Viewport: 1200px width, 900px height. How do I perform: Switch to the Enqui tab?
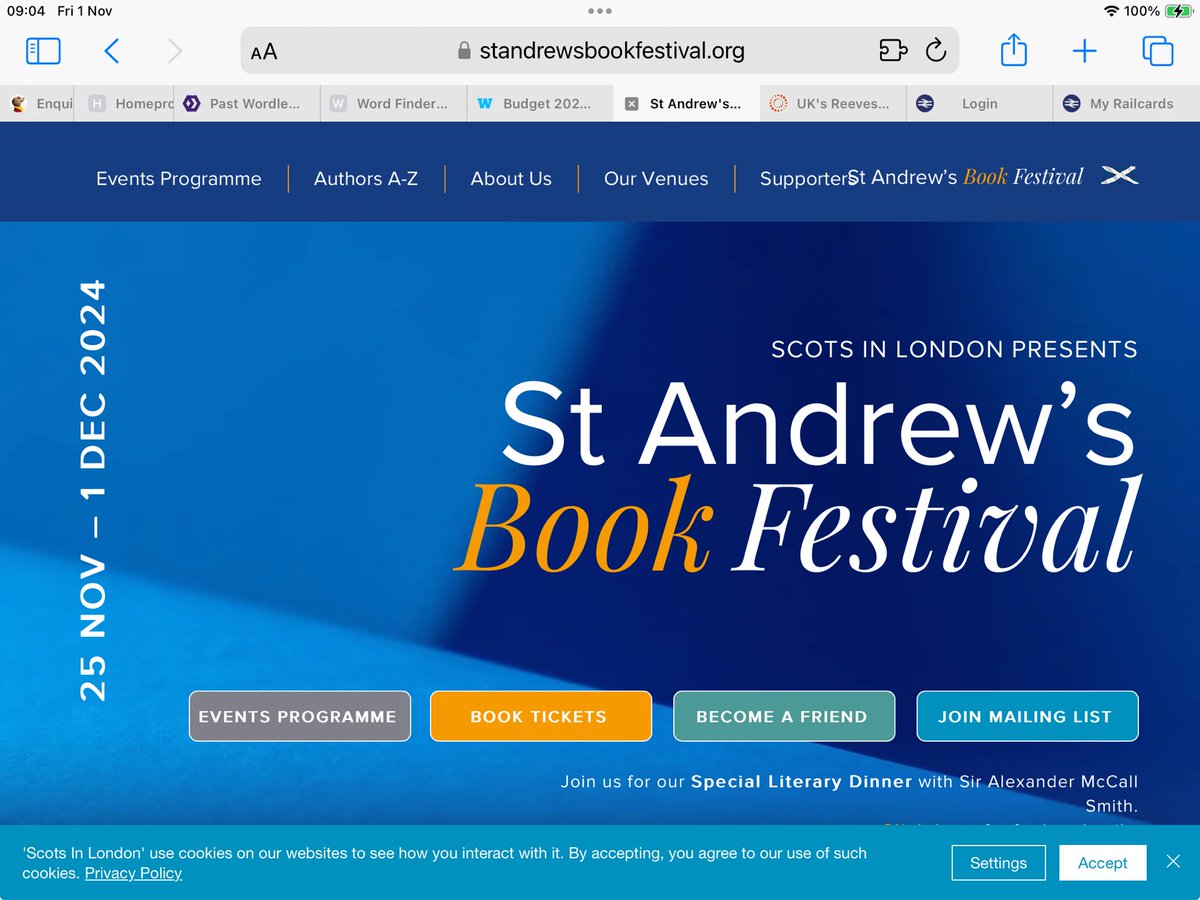[37, 103]
